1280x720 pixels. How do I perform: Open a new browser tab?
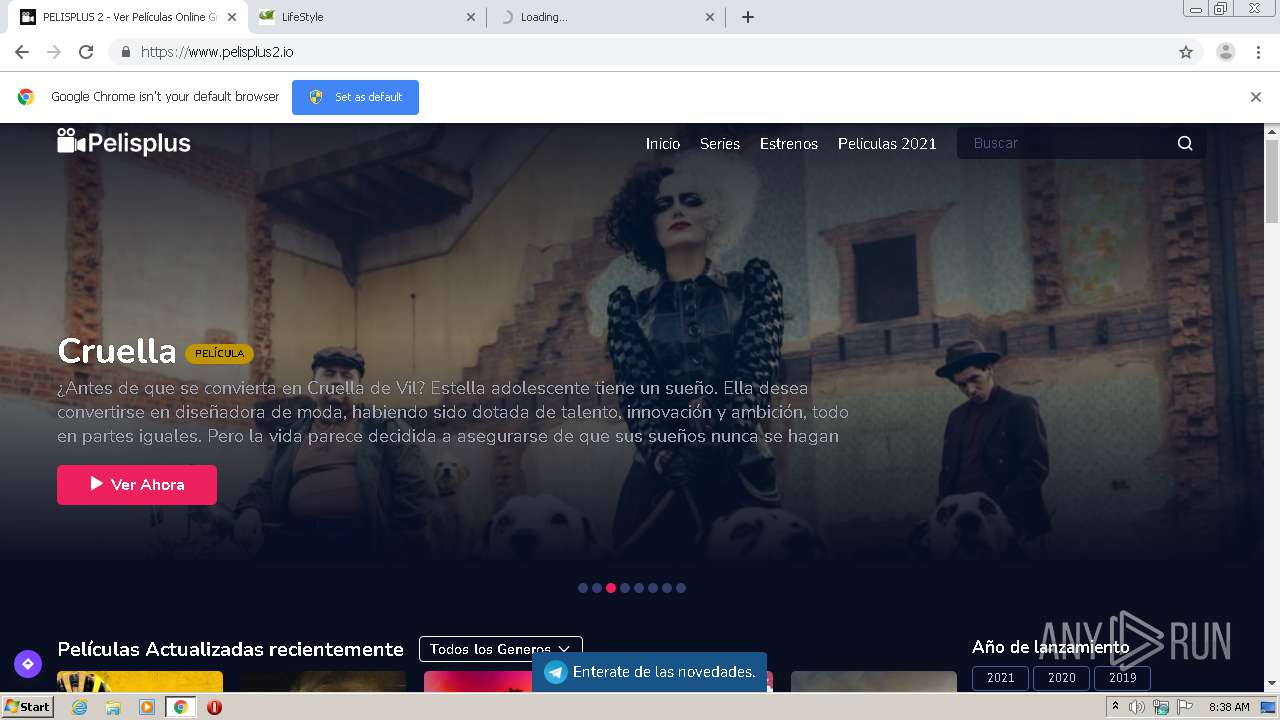(748, 17)
